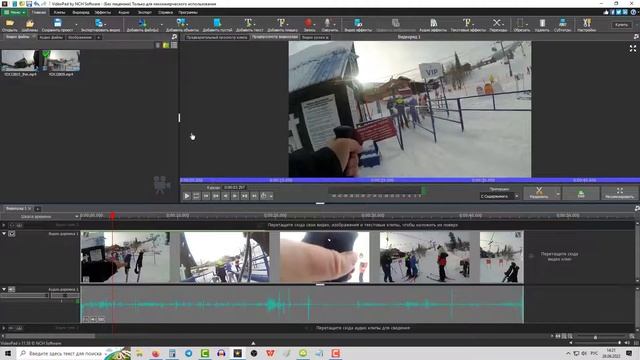Click the Add objects icon
The height and width of the screenshot is (360, 640).
(x=180, y=23)
